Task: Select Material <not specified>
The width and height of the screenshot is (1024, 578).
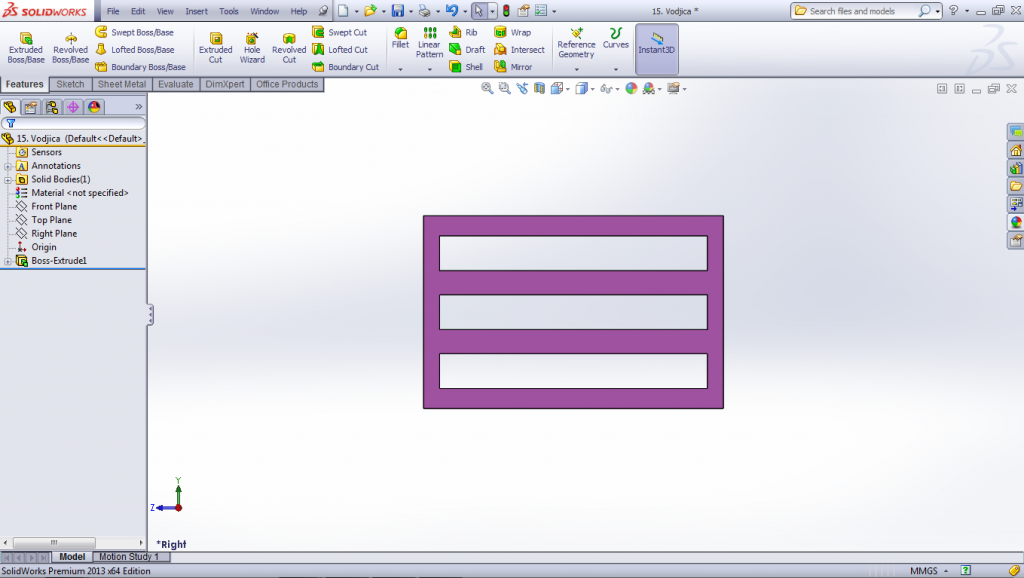Action: [80, 193]
